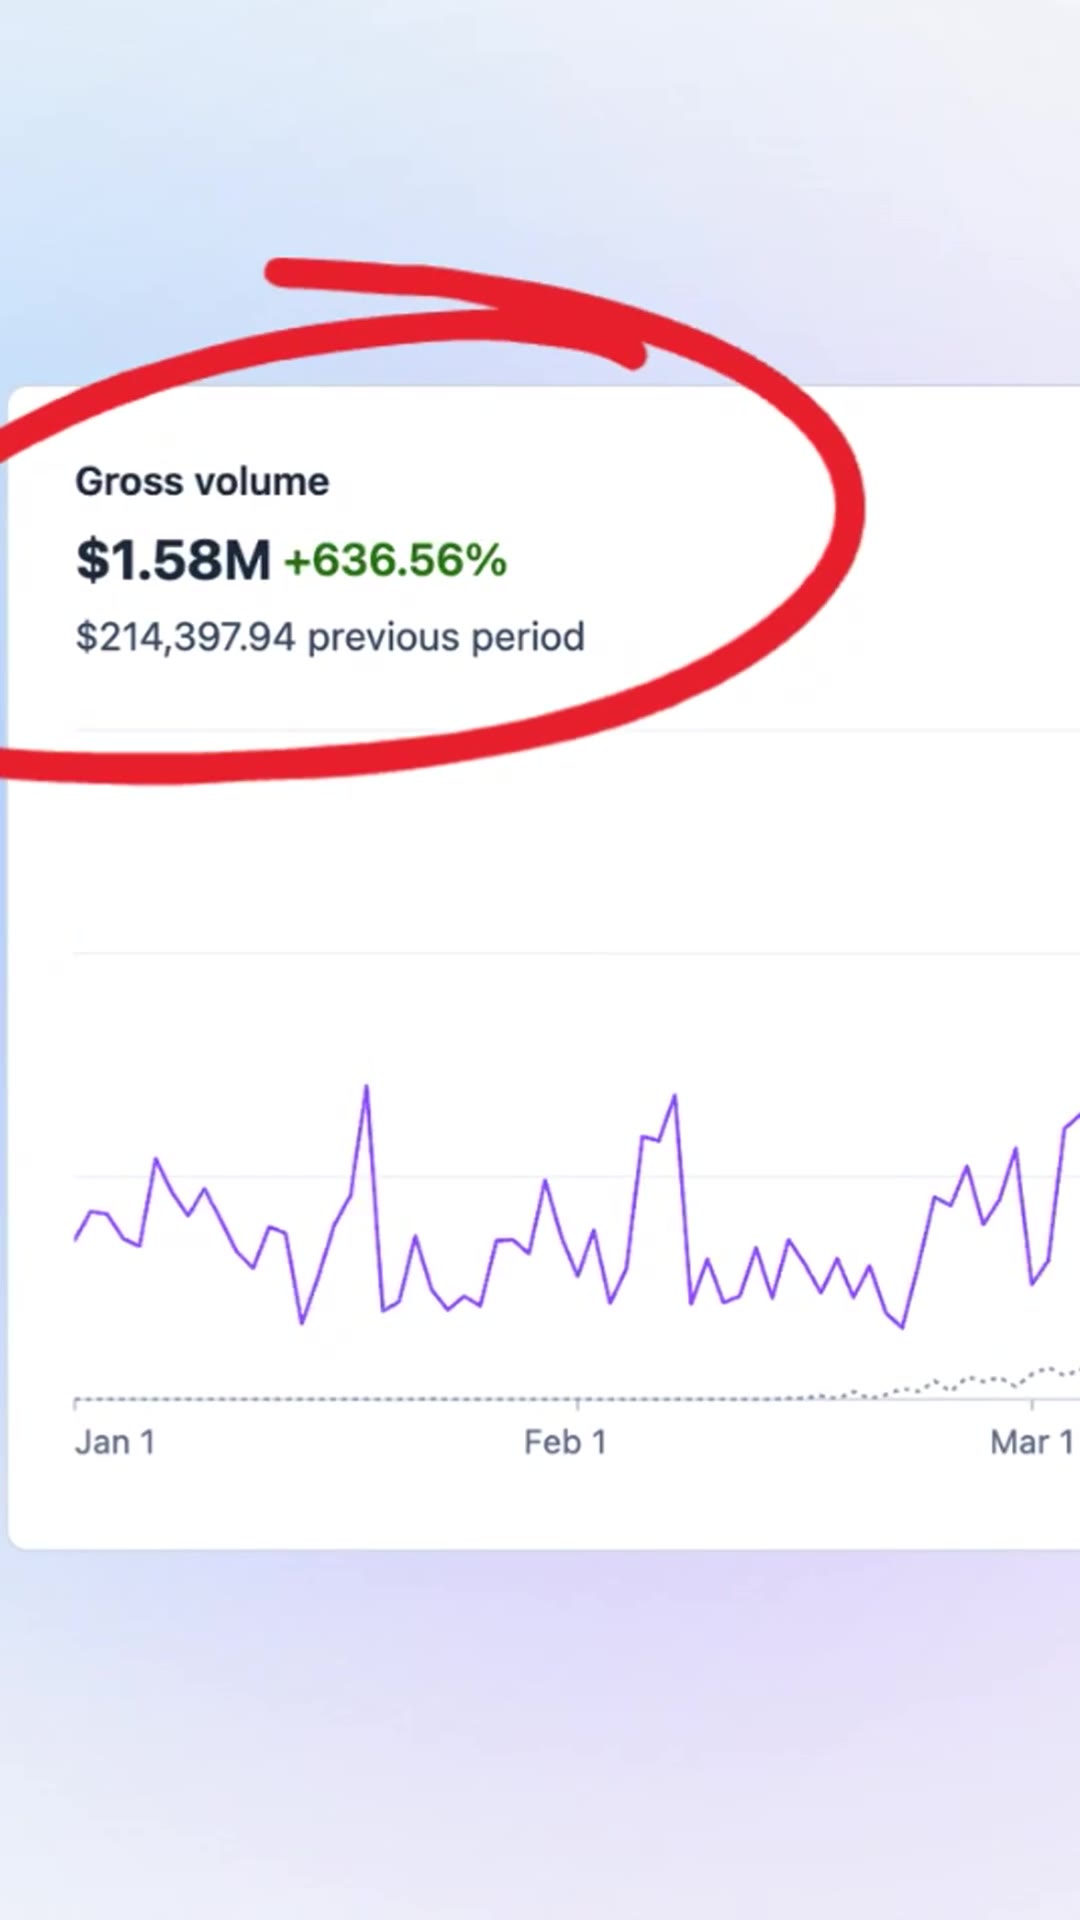Click the Gross volume heading
The width and height of the screenshot is (1080, 1920).
202,482
